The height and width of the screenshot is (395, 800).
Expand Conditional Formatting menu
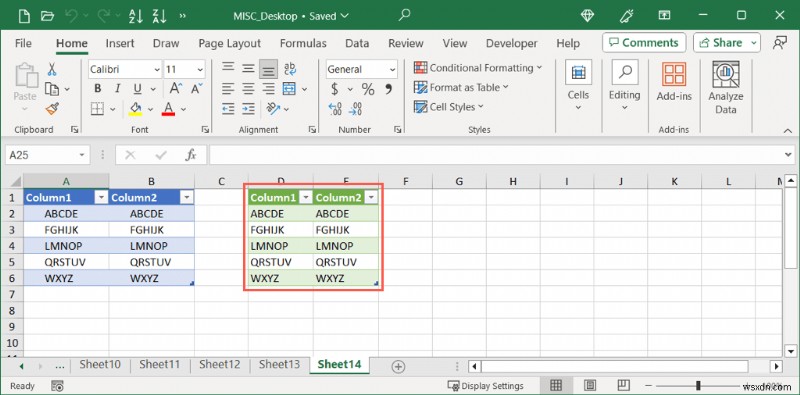(478, 68)
